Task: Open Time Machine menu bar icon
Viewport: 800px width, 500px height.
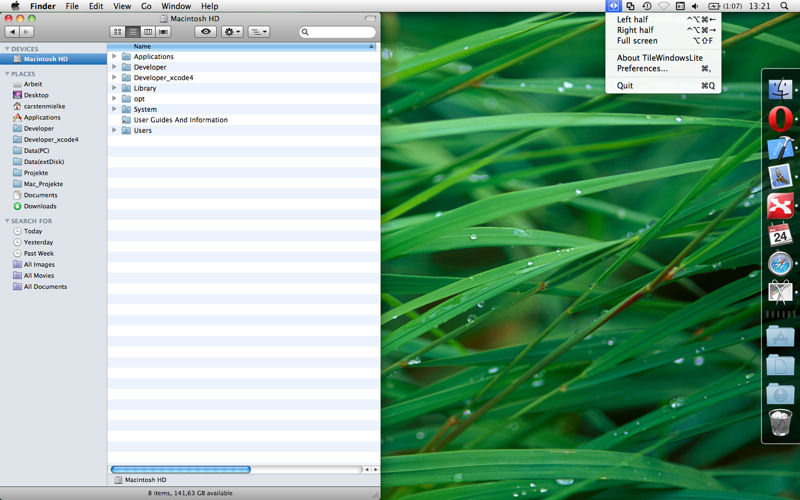Action: pos(646,6)
